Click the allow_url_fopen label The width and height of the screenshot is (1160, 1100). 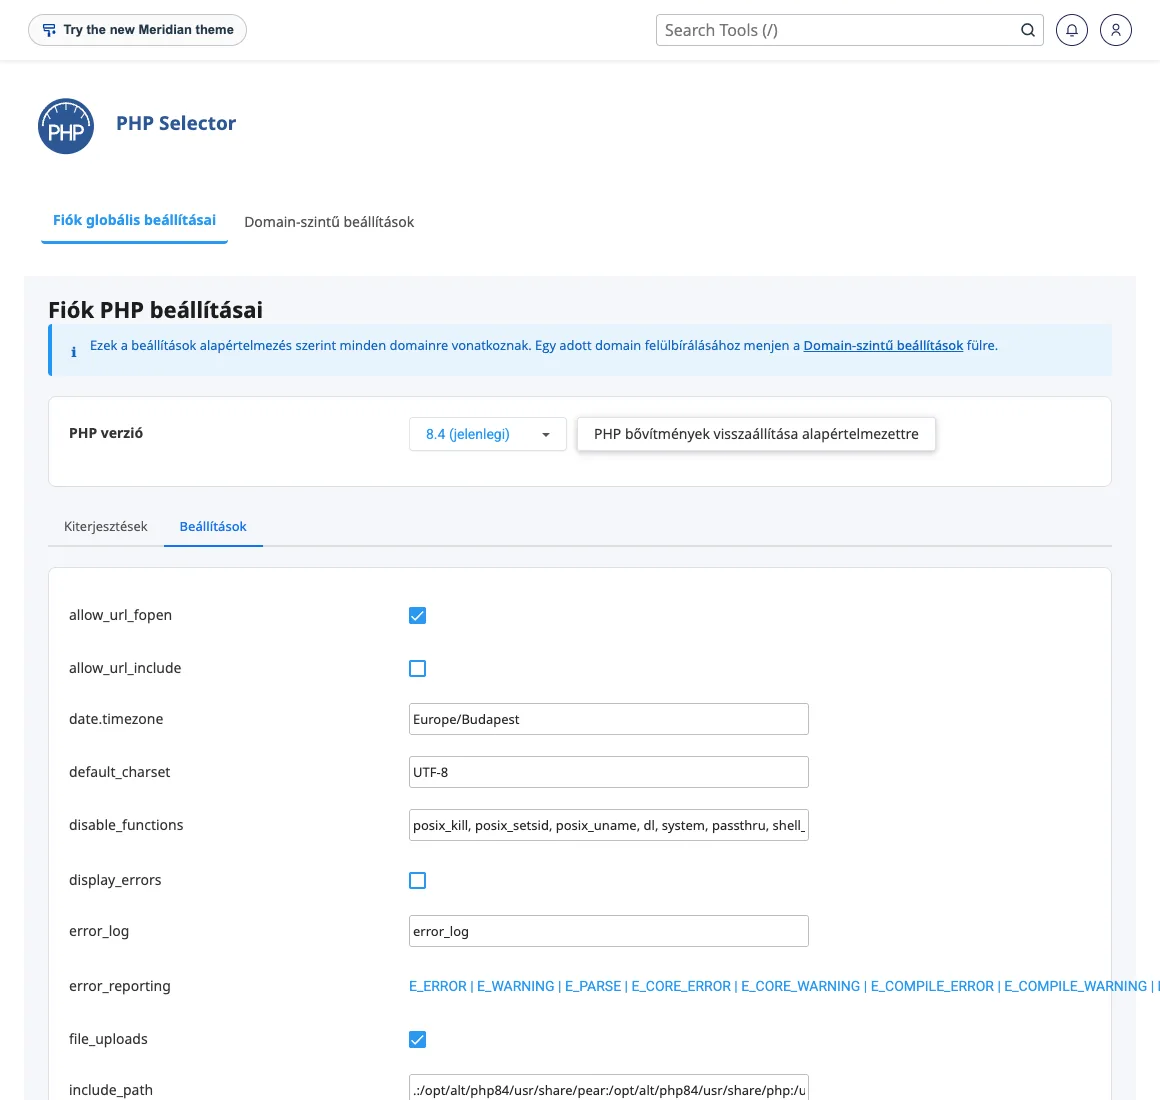[x=121, y=615]
